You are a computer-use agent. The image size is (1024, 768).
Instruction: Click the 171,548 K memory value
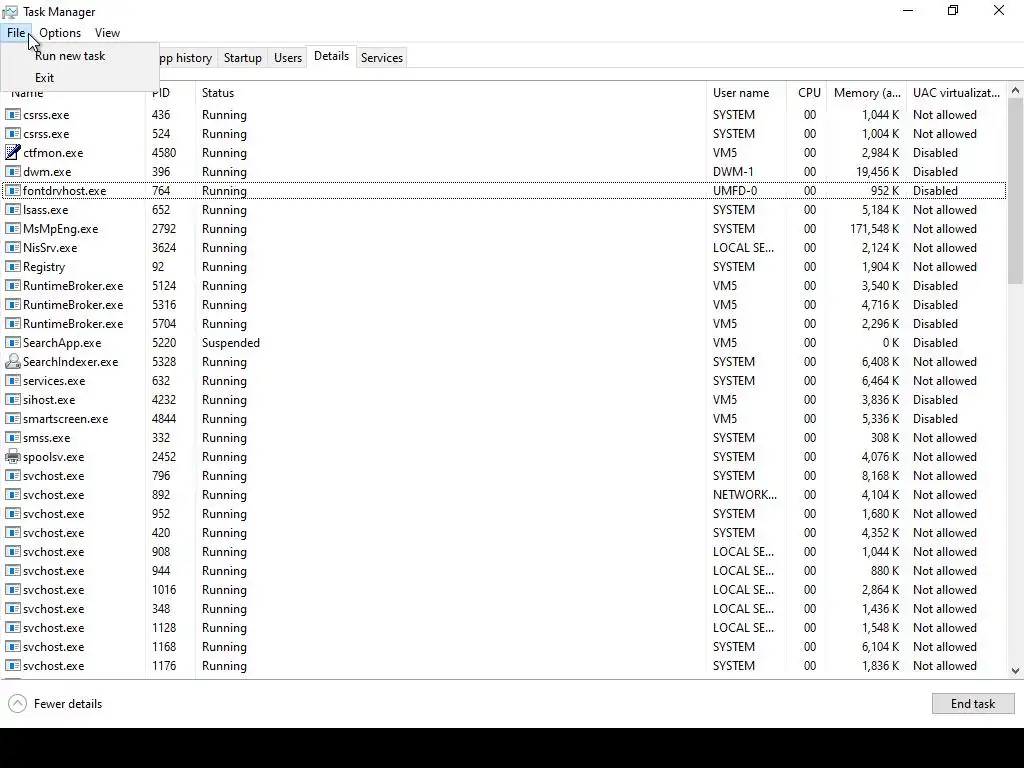874,229
